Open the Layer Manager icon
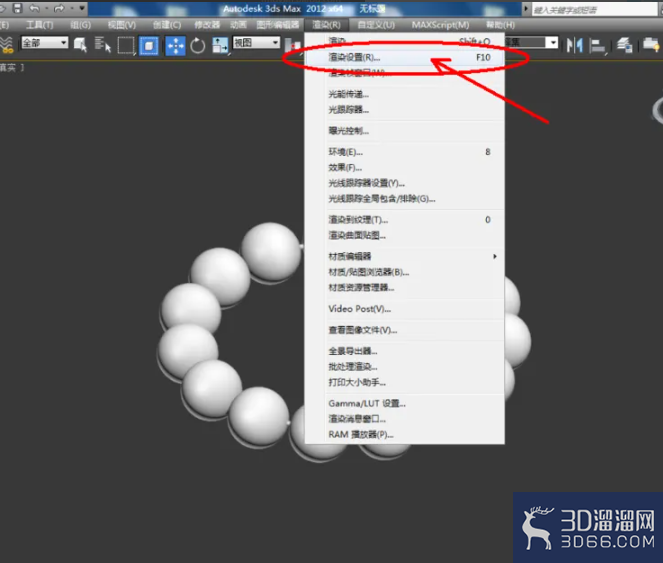The image size is (663, 563). coord(624,45)
